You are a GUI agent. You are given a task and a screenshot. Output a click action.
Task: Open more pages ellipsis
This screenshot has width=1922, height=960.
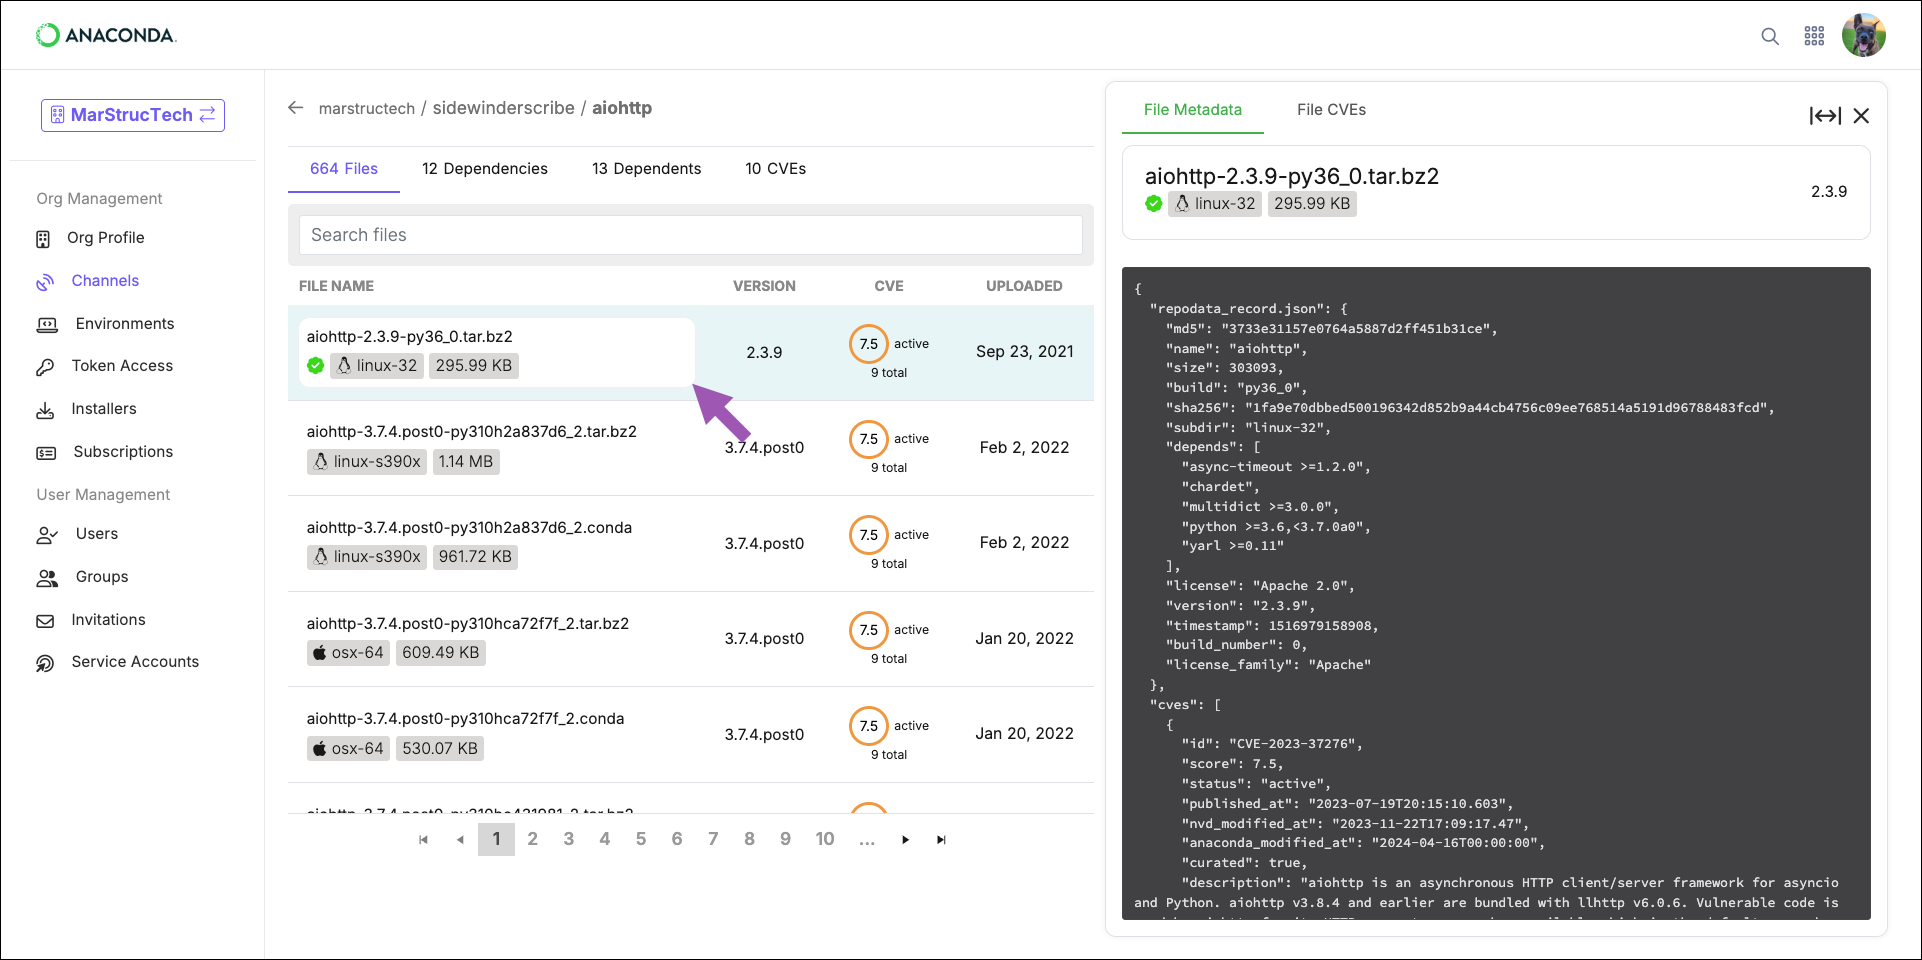867,840
